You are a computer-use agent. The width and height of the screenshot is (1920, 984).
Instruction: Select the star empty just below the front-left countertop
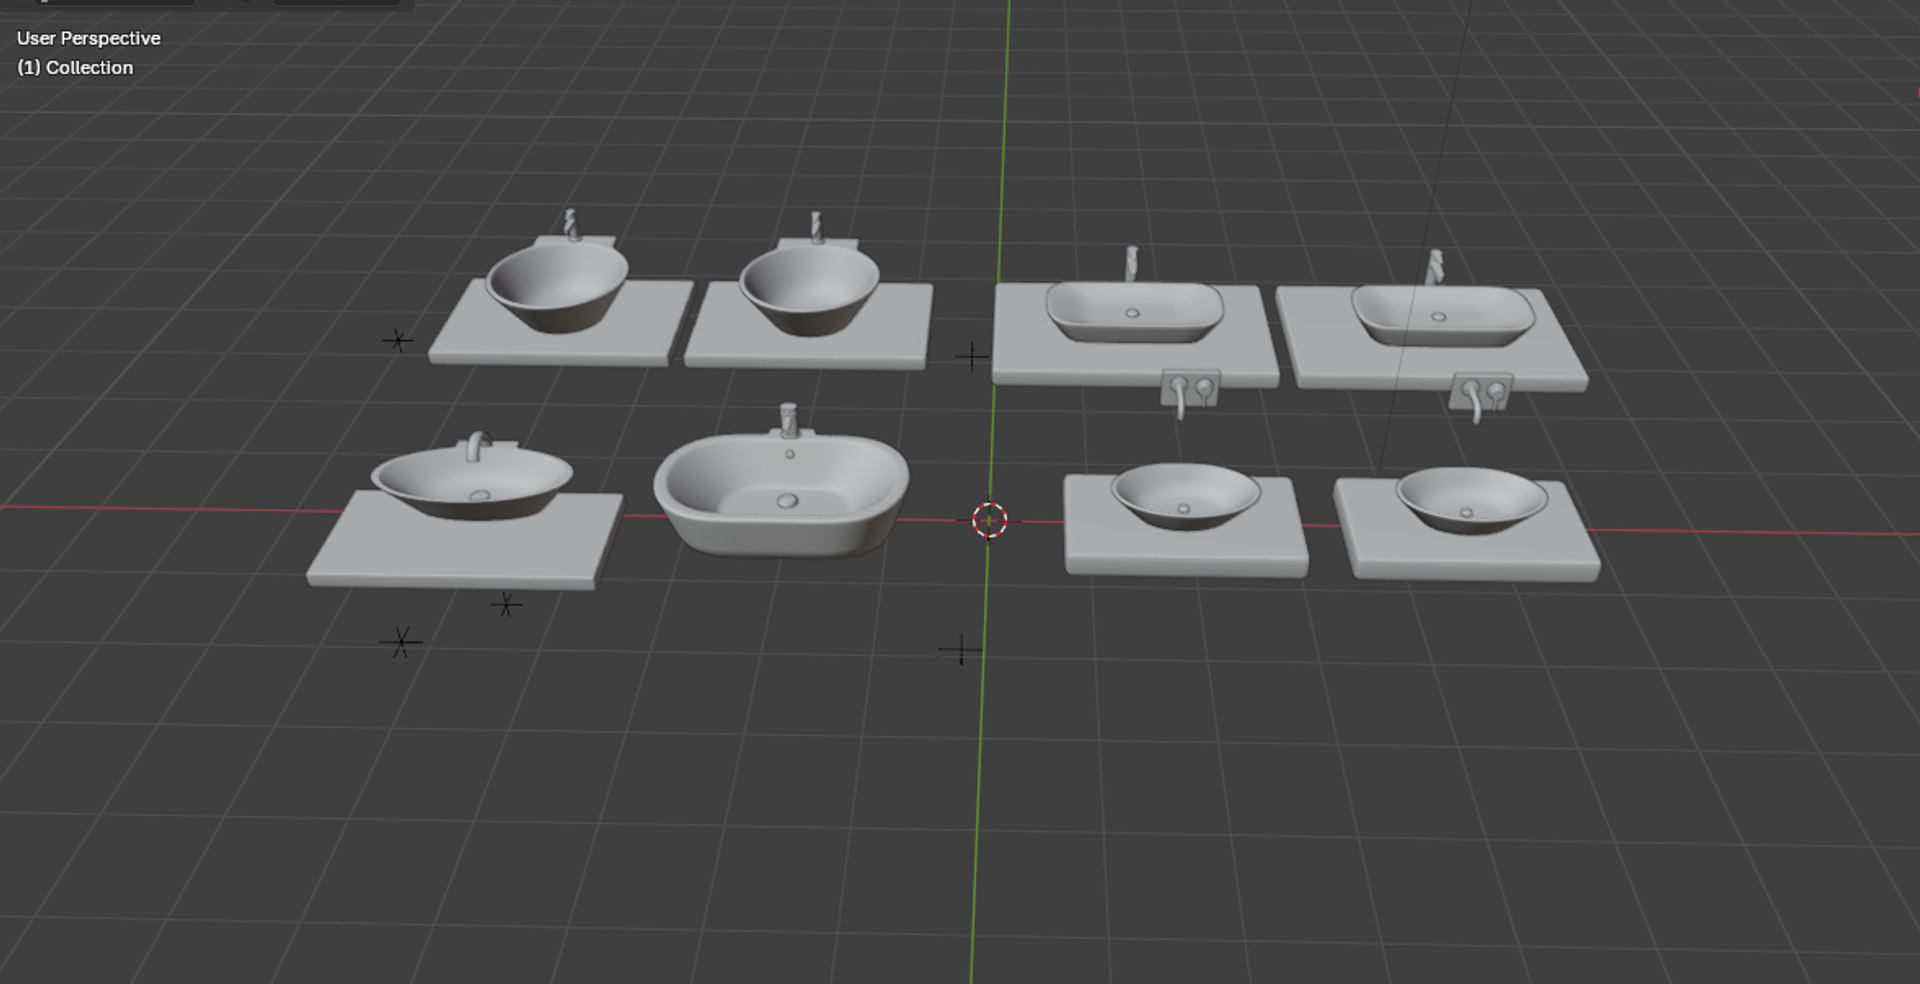click(506, 604)
